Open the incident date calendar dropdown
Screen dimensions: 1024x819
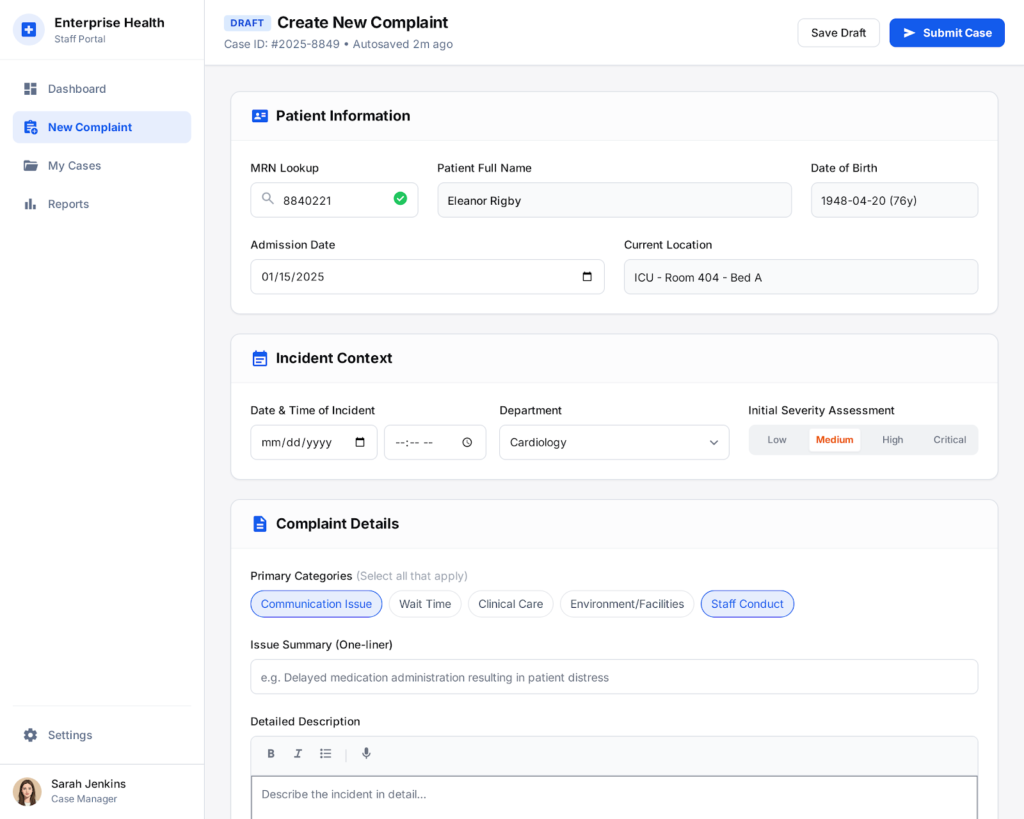point(360,443)
